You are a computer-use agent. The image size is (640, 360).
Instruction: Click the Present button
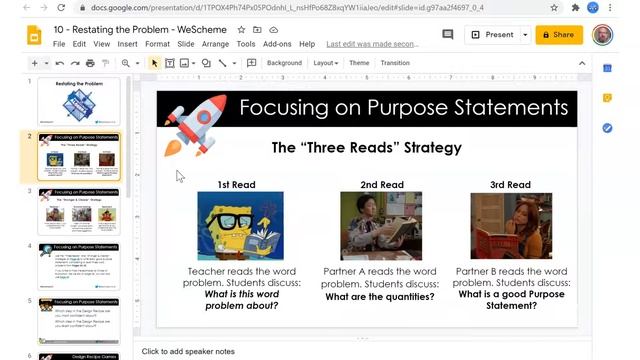[x=492, y=35]
